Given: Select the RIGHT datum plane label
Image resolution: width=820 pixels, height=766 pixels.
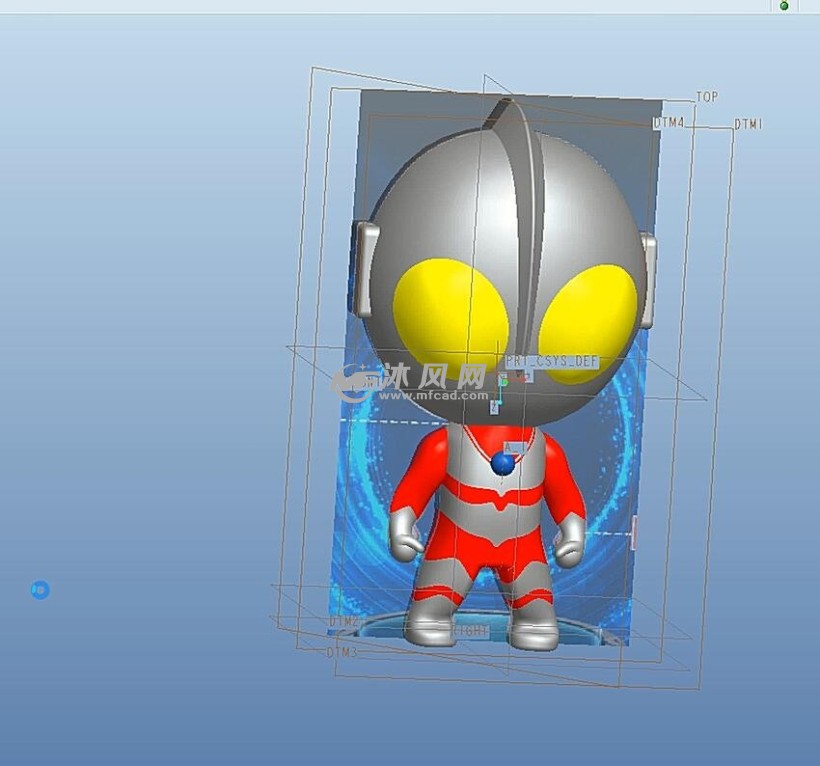Looking at the screenshot, I should point(472,632).
